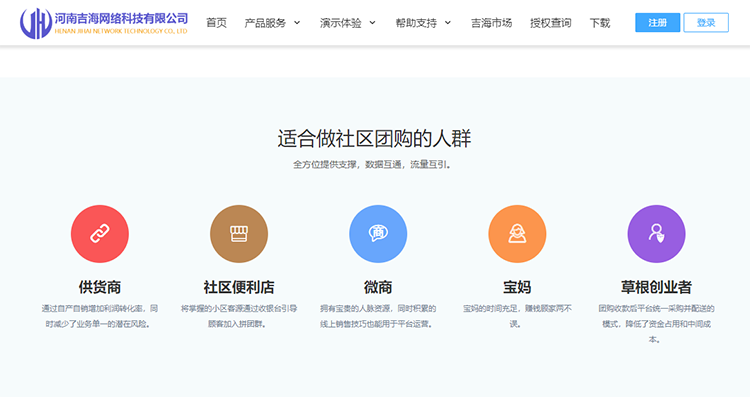Viewport: 750px width, 397px height.
Task: Click the blue 注册 button
Action: click(x=657, y=22)
